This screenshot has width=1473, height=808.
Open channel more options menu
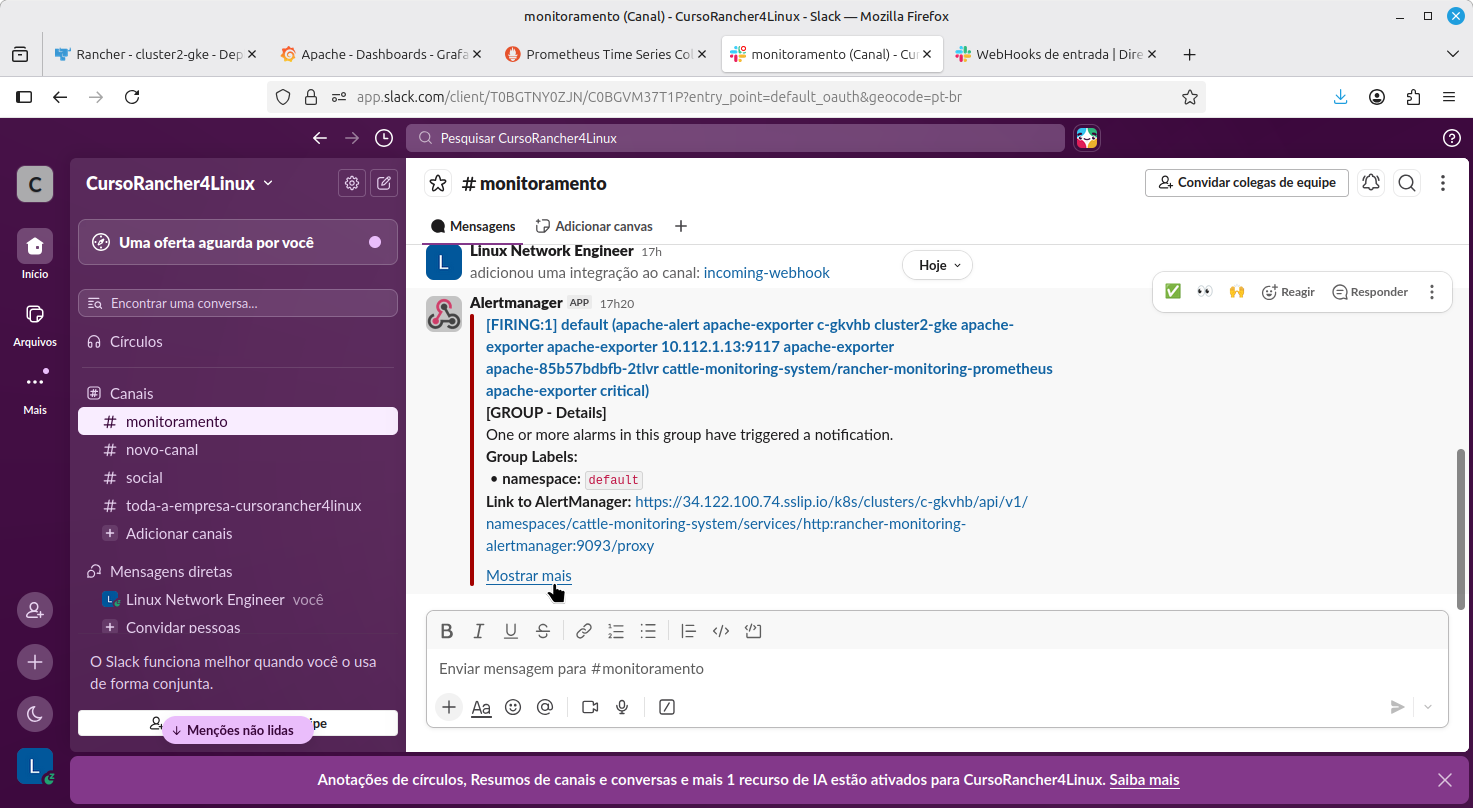click(x=1443, y=183)
